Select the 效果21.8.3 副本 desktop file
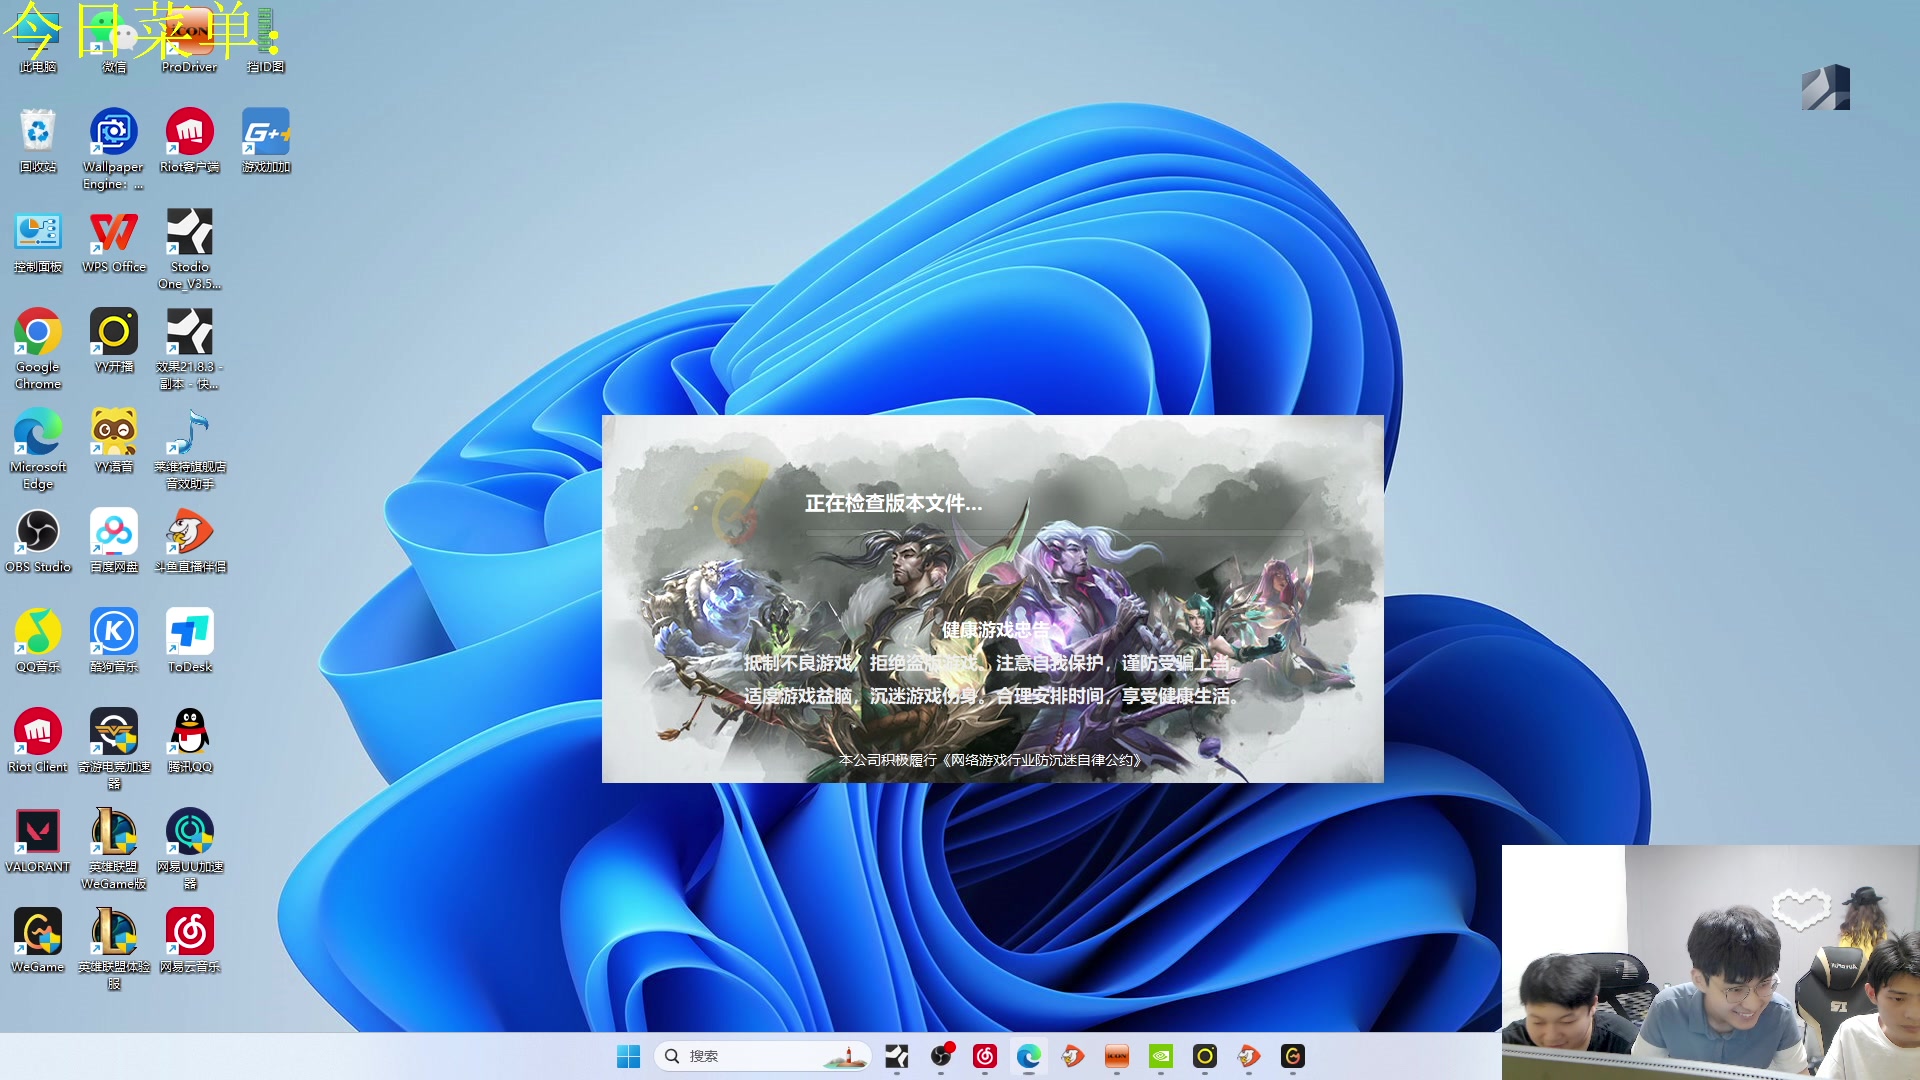The image size is (1920, 1080). (189, 348)
